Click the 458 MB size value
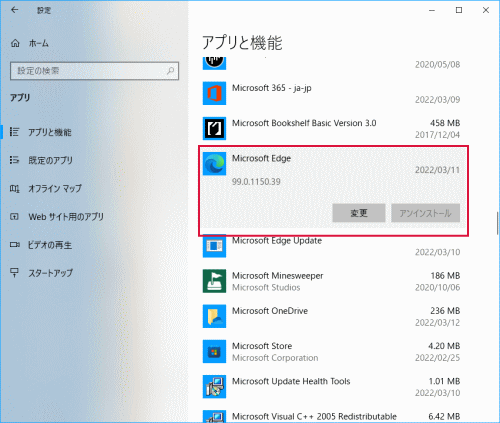This screenshot has width=500, height=423. [445, 123]
